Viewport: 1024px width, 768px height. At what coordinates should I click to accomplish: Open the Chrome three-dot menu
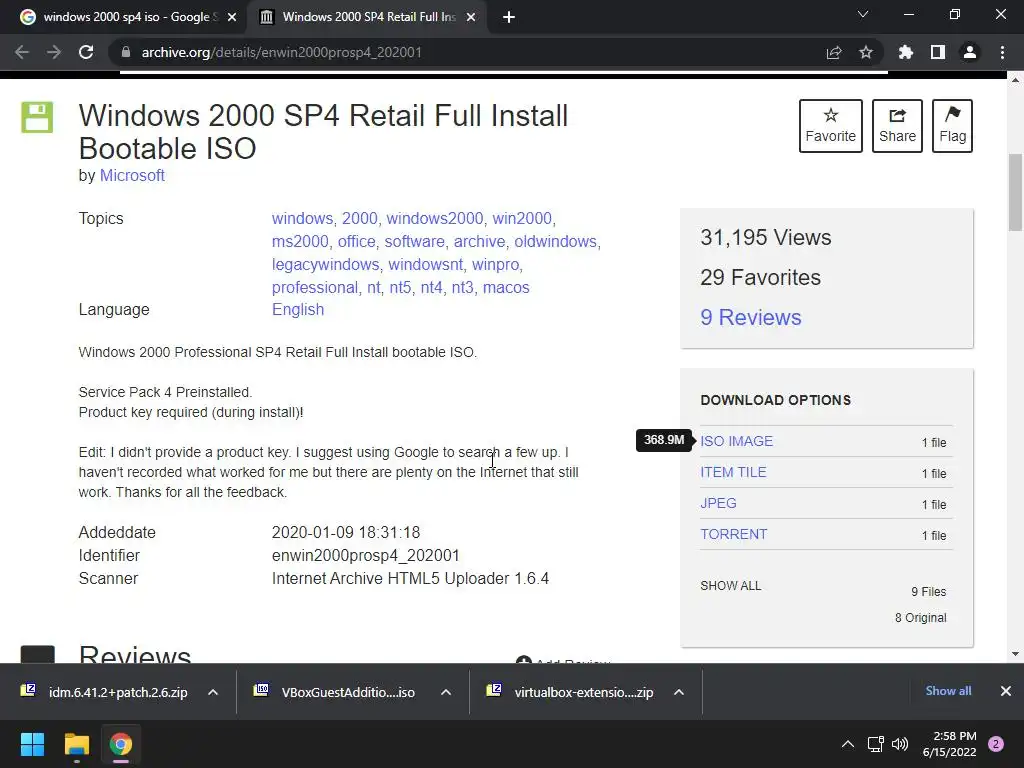click(x=1002, y=52)
